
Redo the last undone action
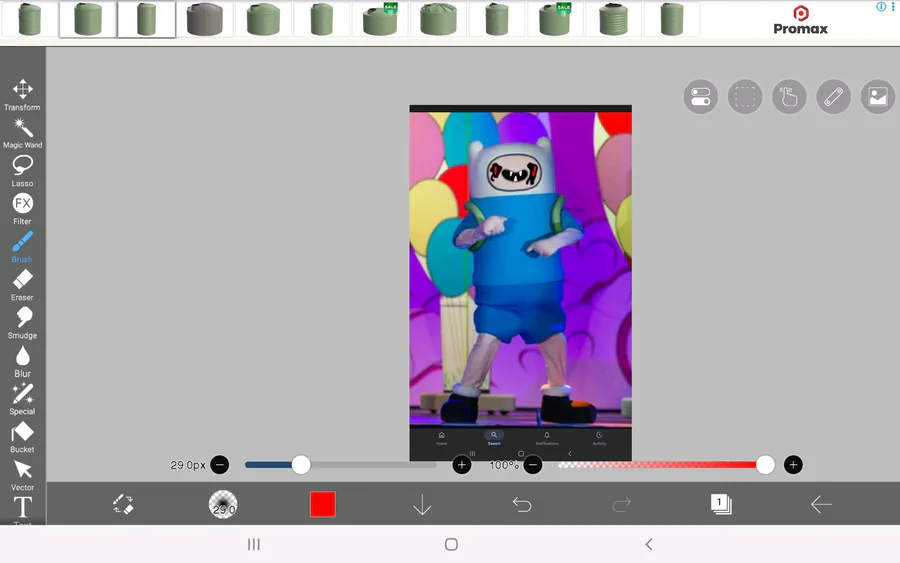point(622,504)
